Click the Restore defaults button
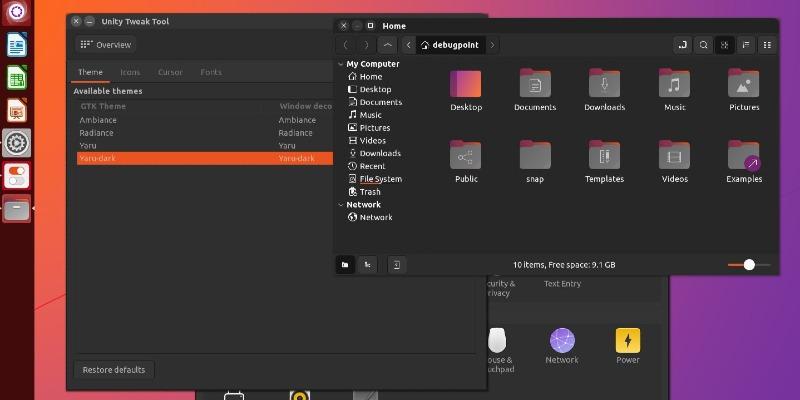This screenshot has height=400, width=800. pyautogui.click(x=114, y=370)
